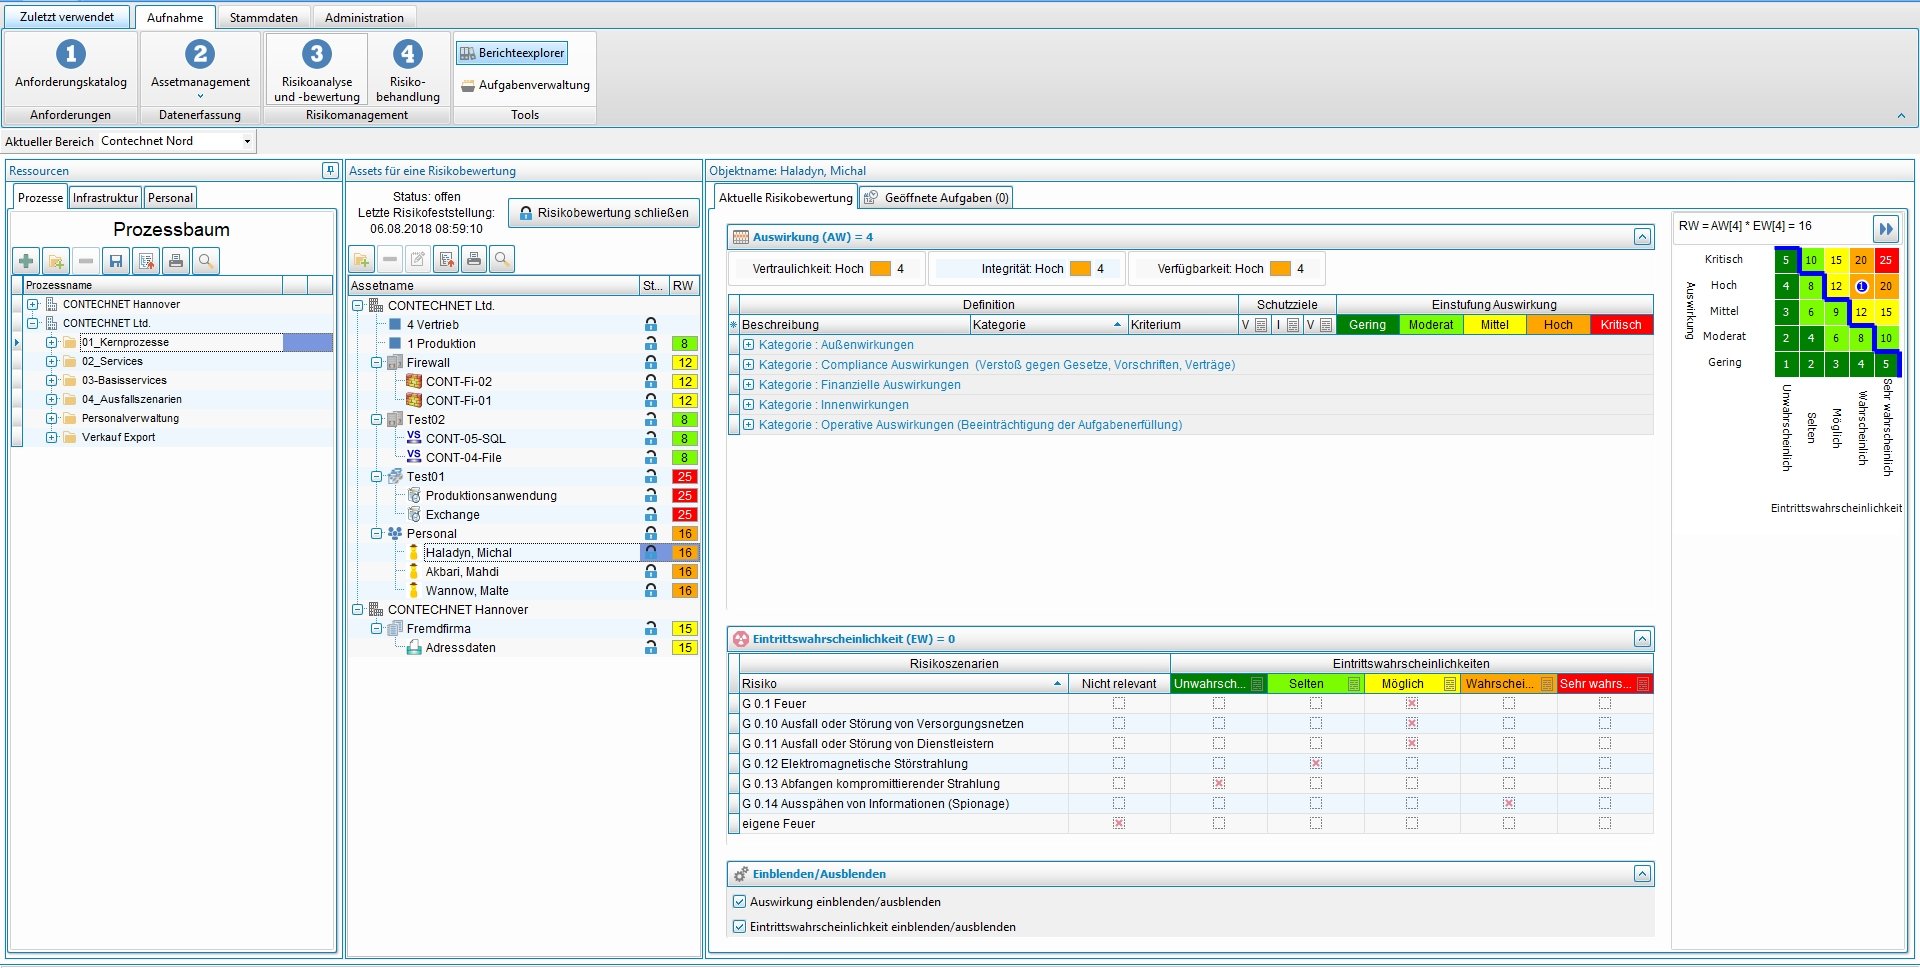The height and width of the screenshot is (968, 1920).
Task: Click the green plus icon in Prozessbaum toolbar
Action: pyautogui.click(x=26, y=261)
